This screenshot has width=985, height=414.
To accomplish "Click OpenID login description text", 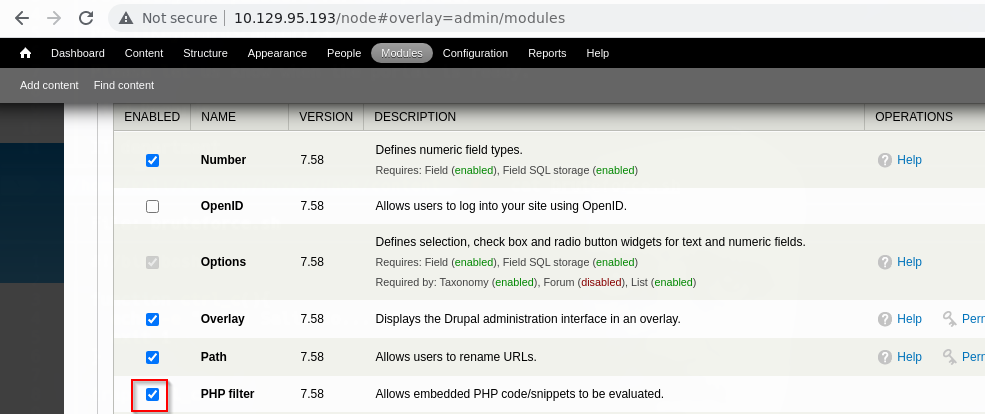I will (501, 206).
